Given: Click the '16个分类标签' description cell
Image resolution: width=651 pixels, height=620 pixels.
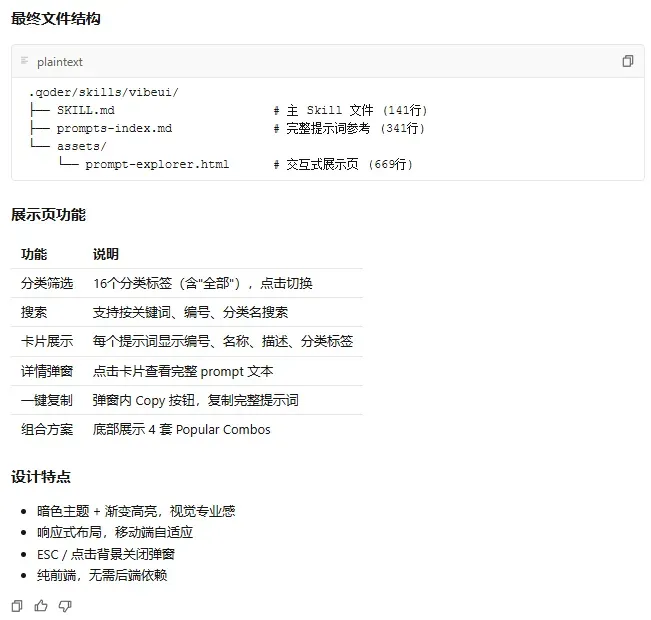Looking at the screenshot, I should click(203, 283).
